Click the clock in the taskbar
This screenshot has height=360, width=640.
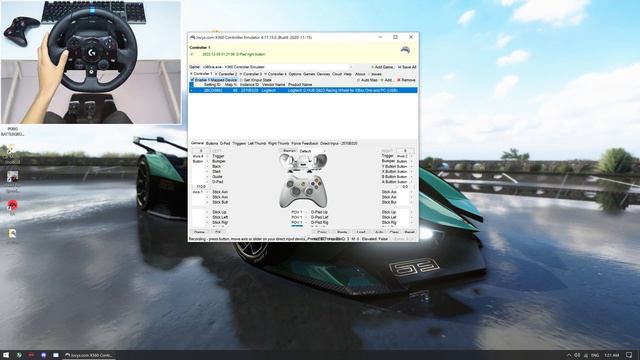[x=611, y=355]
